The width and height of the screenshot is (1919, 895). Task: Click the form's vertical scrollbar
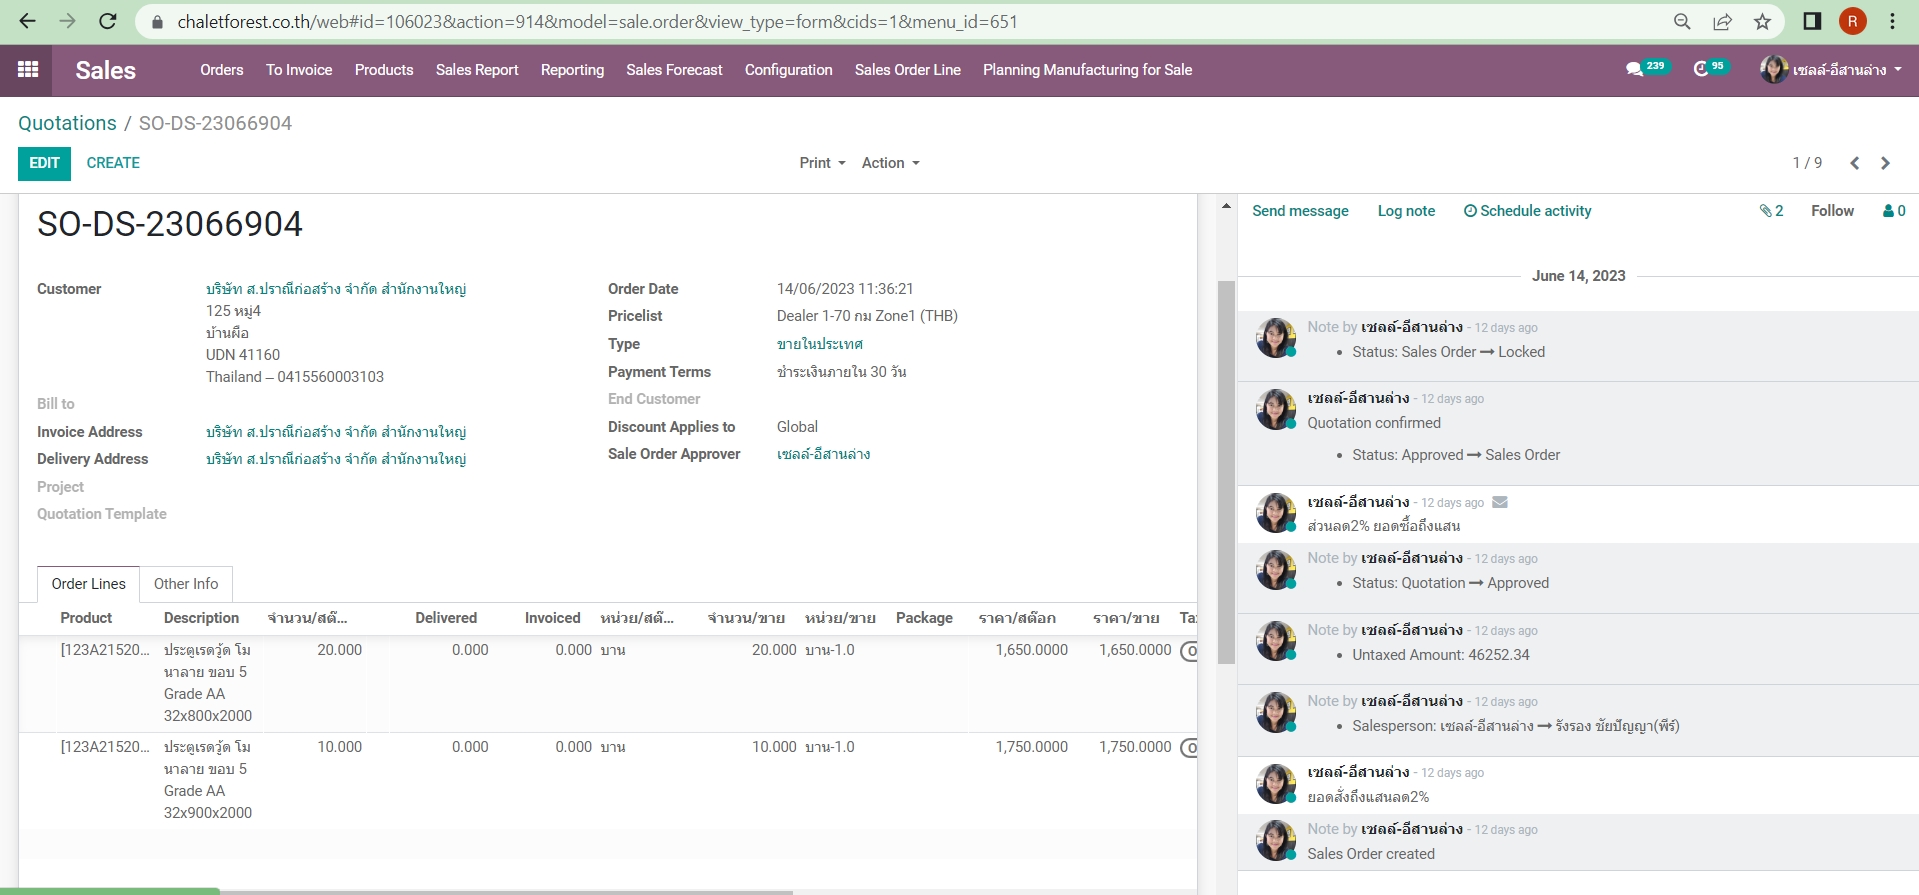coord(1226,470)
